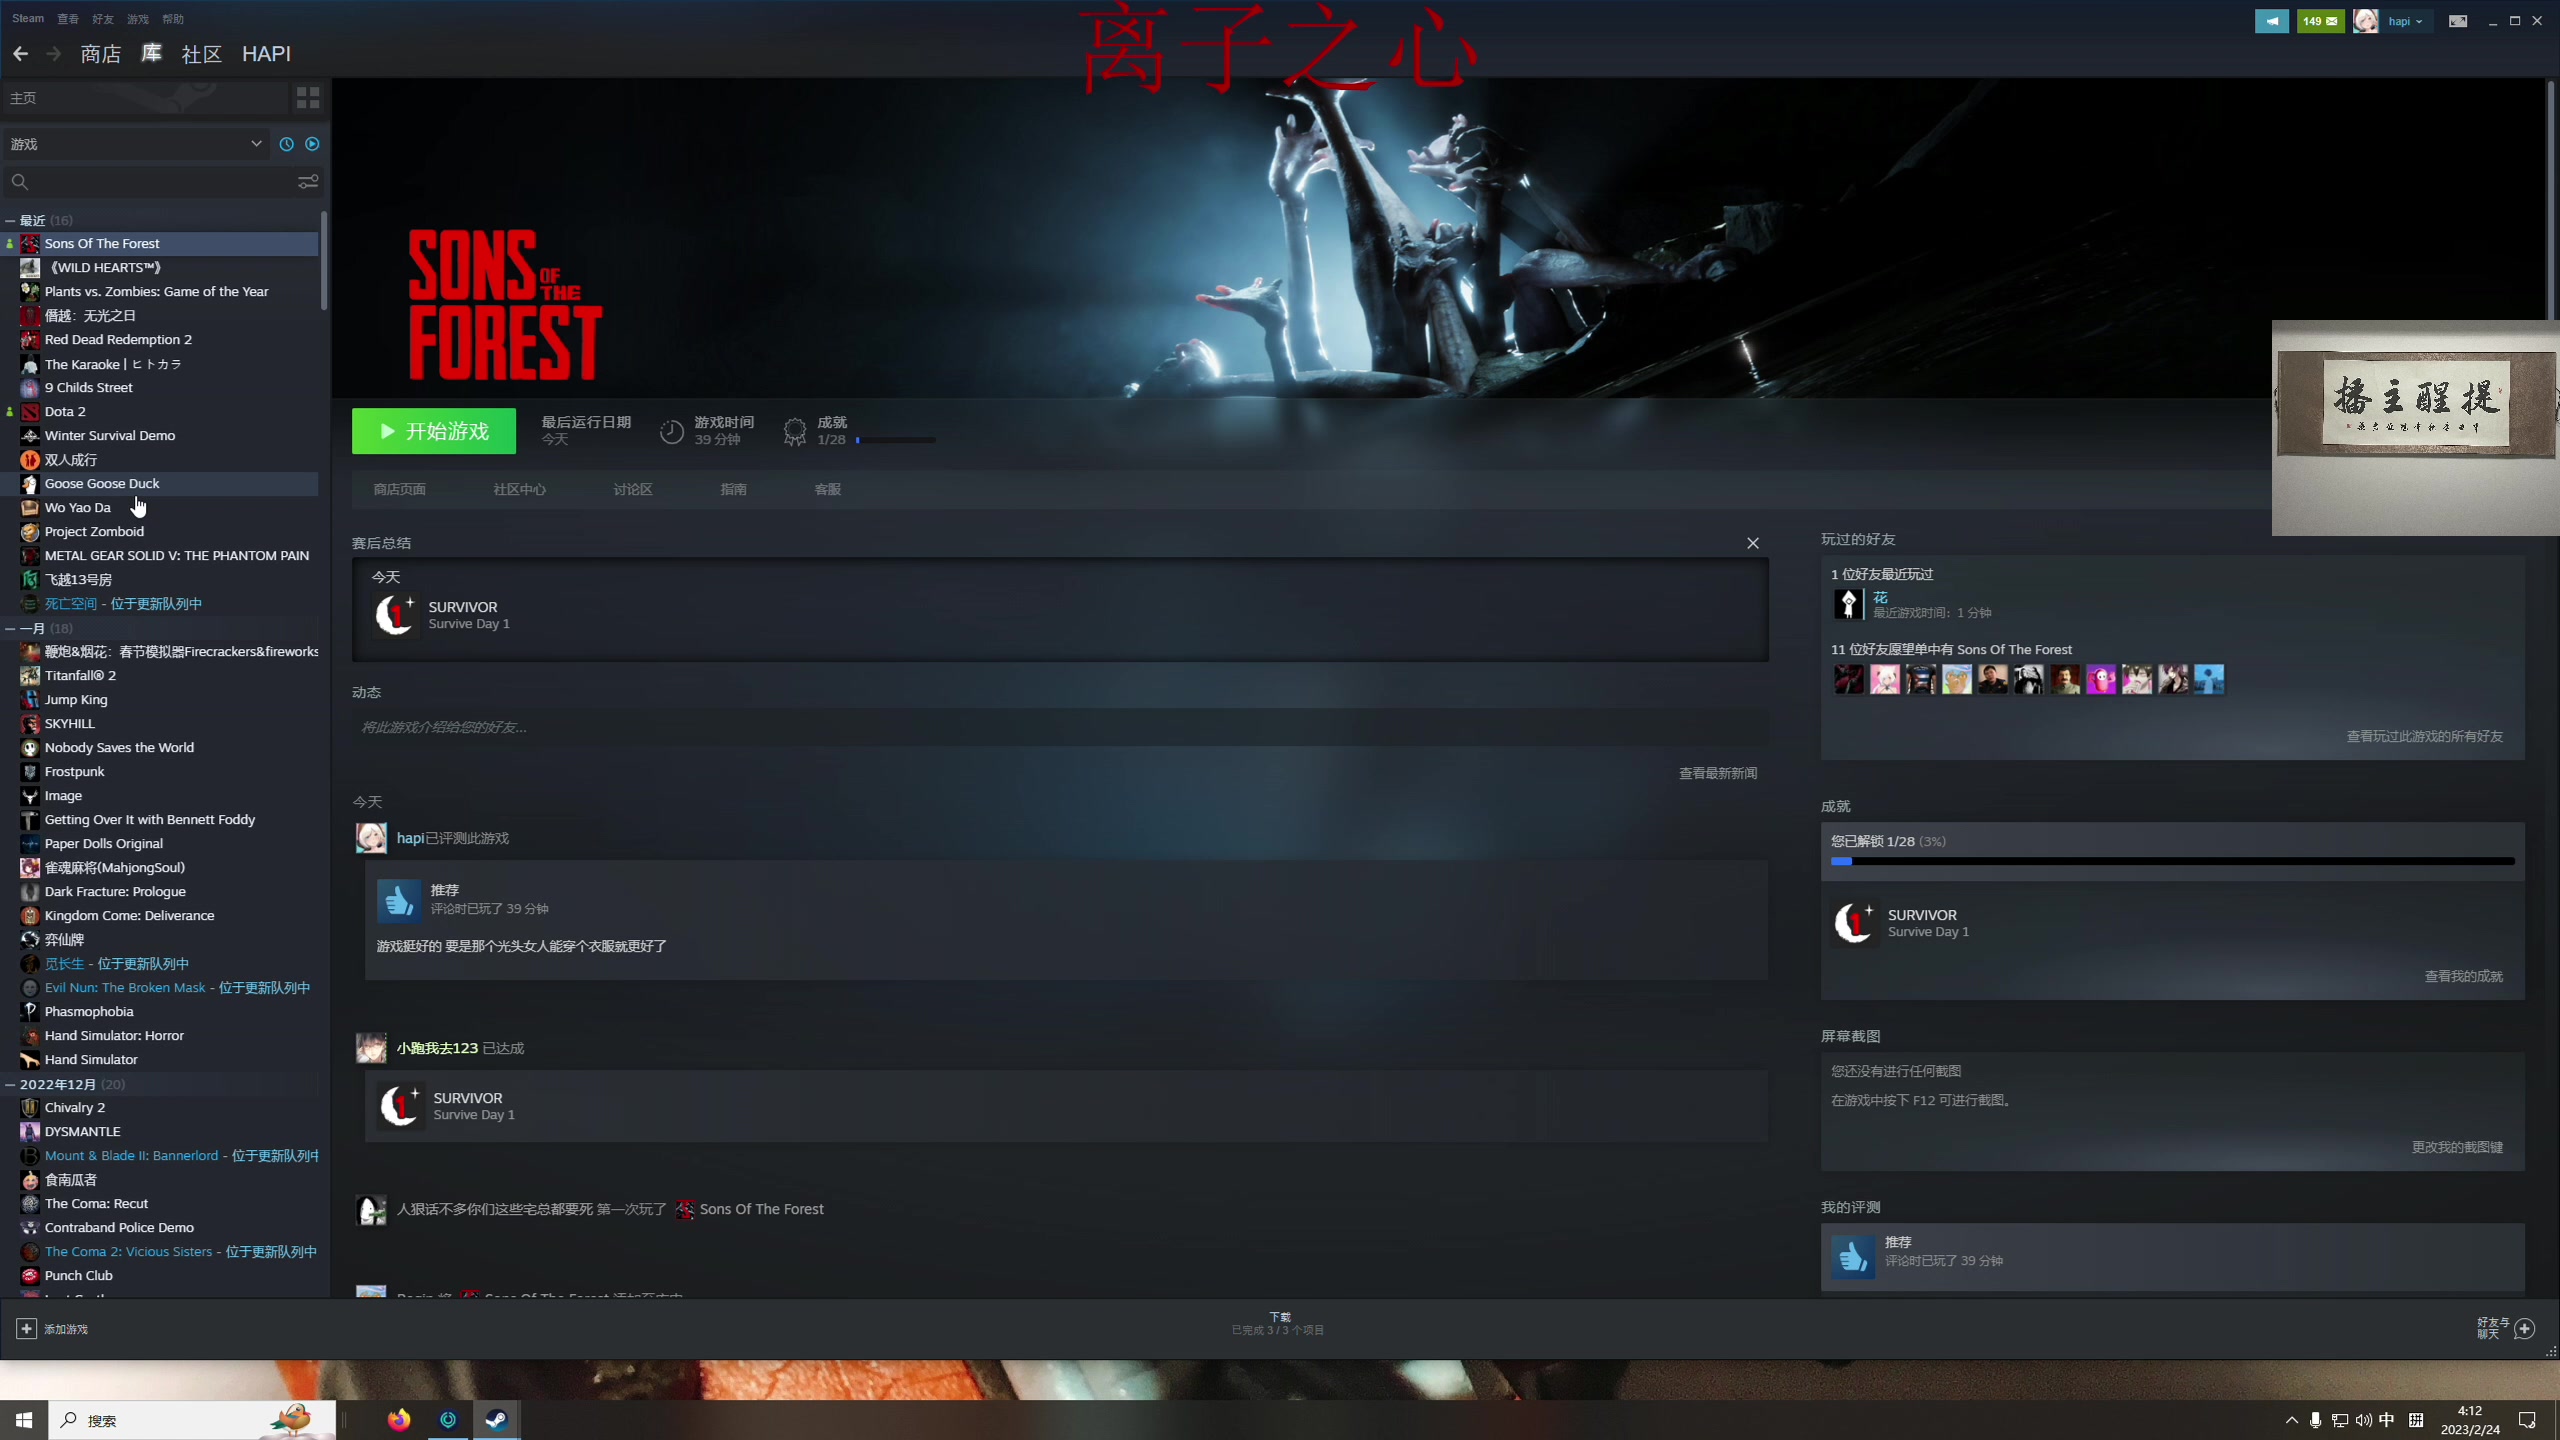Collapse the 最近 games group
The image size is (2560, 1440).
pyautogui.click(x=10, y=220)
